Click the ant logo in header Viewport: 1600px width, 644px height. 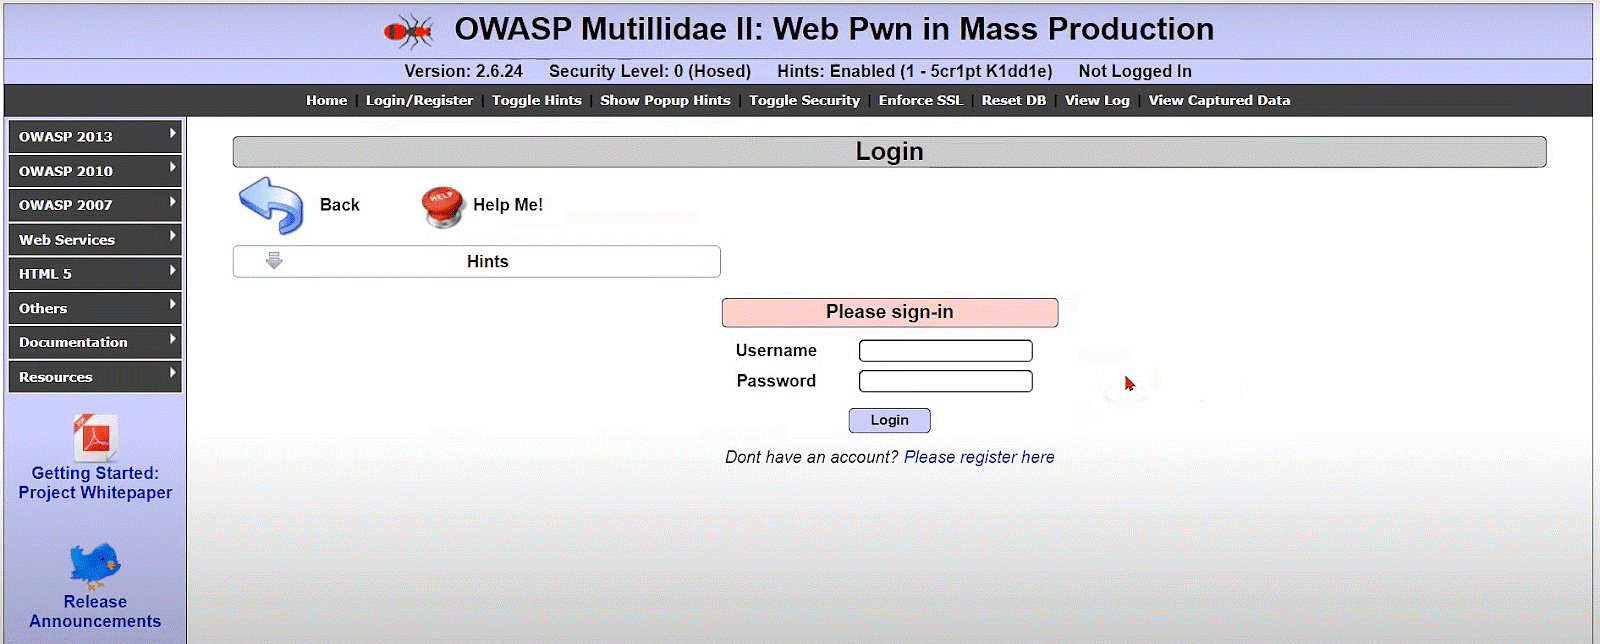coord(408,31)
